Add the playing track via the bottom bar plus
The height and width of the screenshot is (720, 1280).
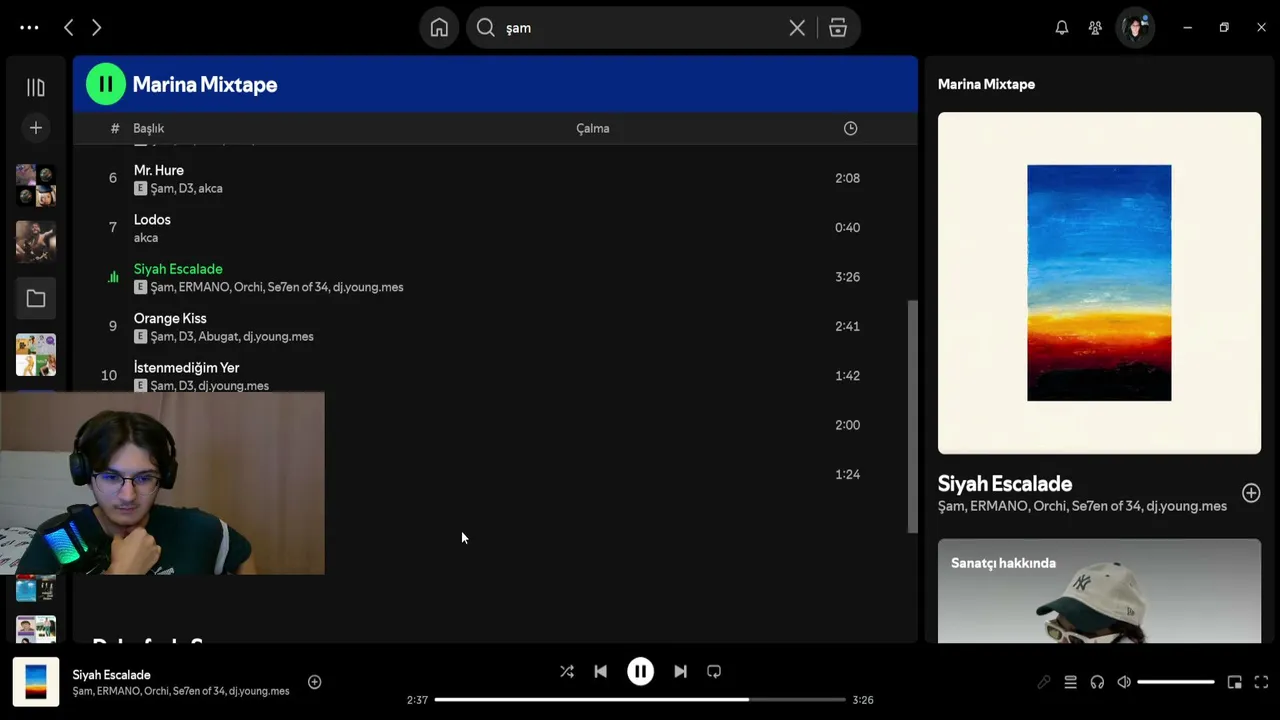314,682
